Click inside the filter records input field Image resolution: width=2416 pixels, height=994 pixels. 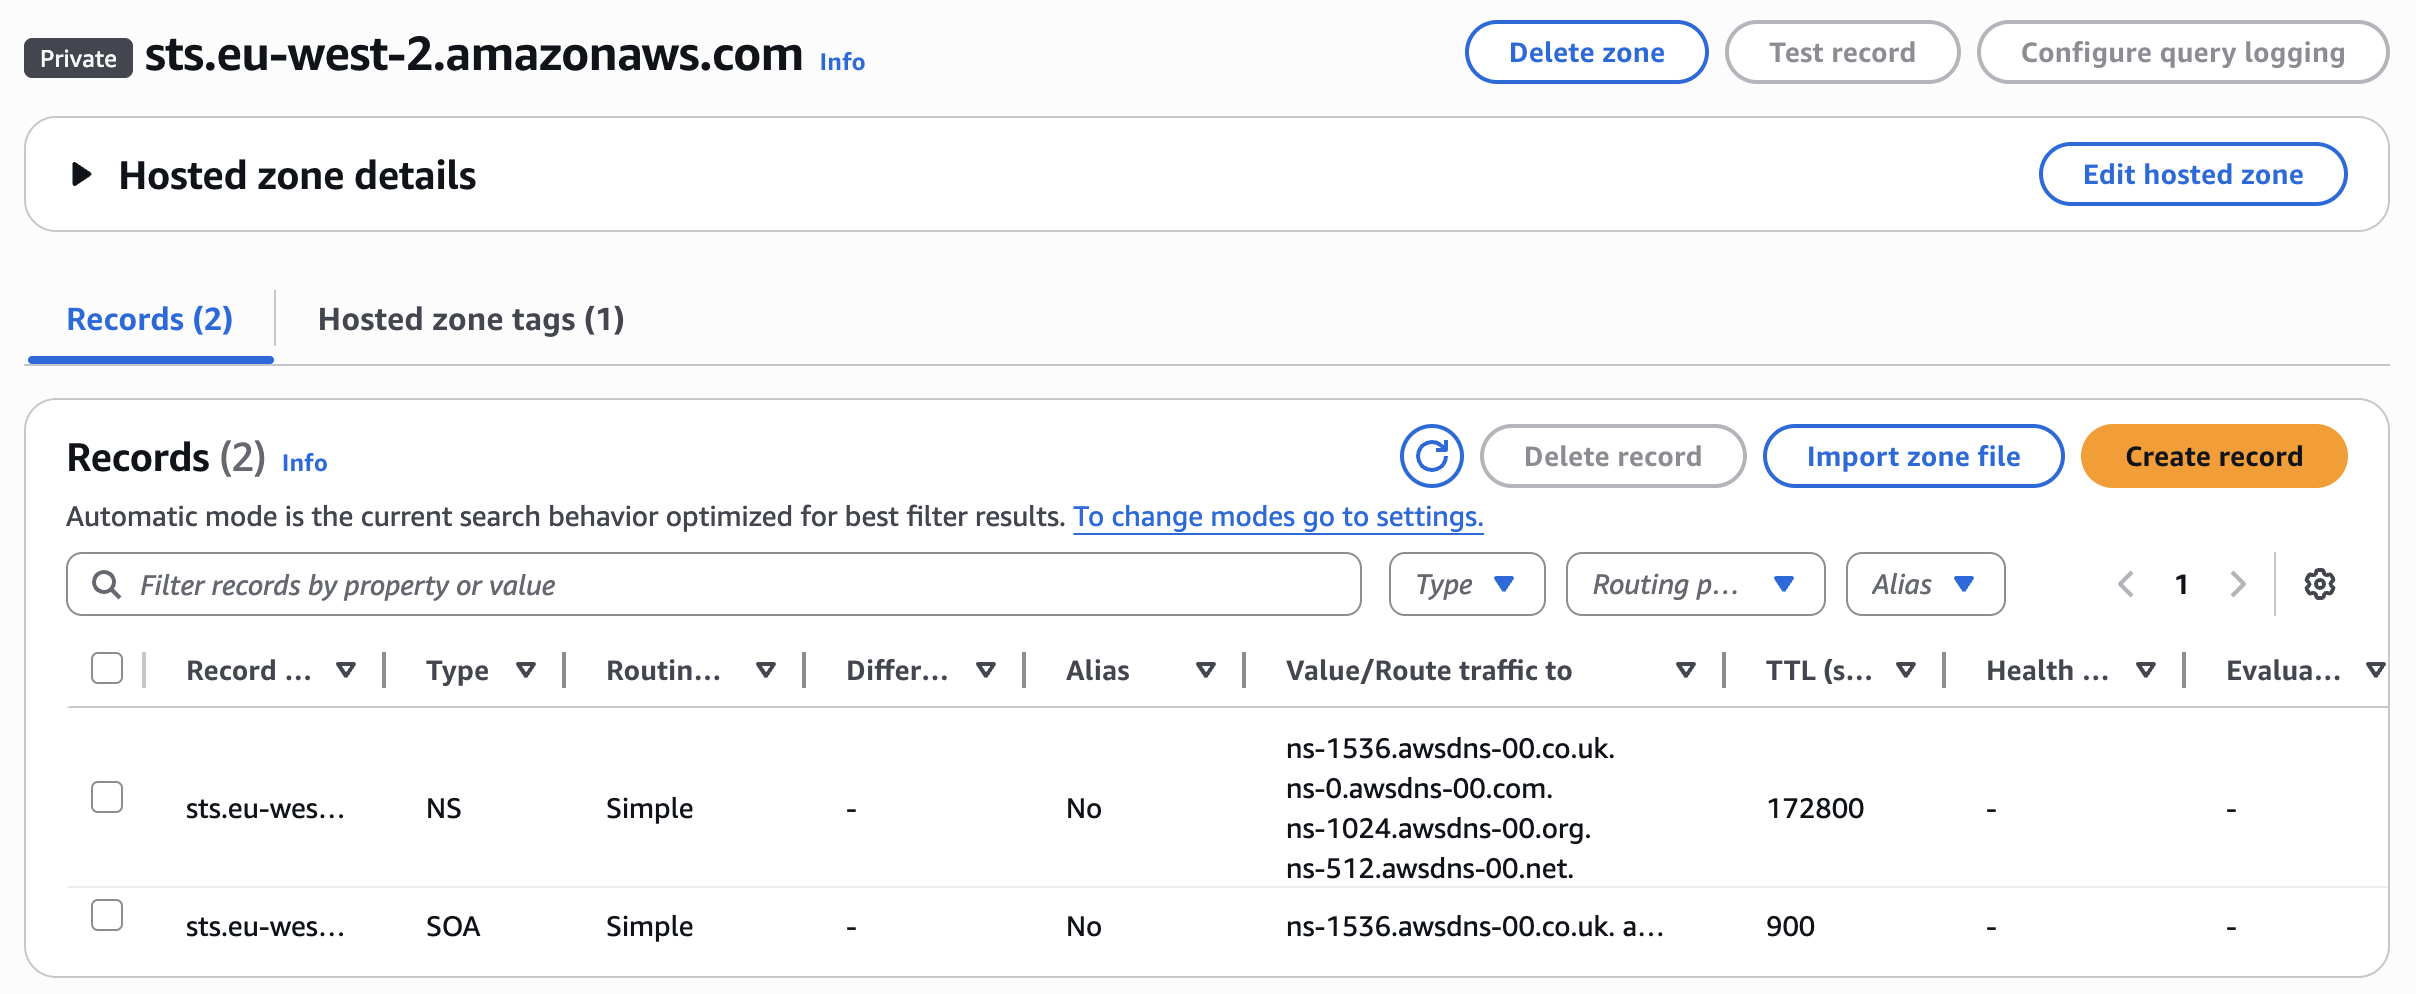(700, 584)
